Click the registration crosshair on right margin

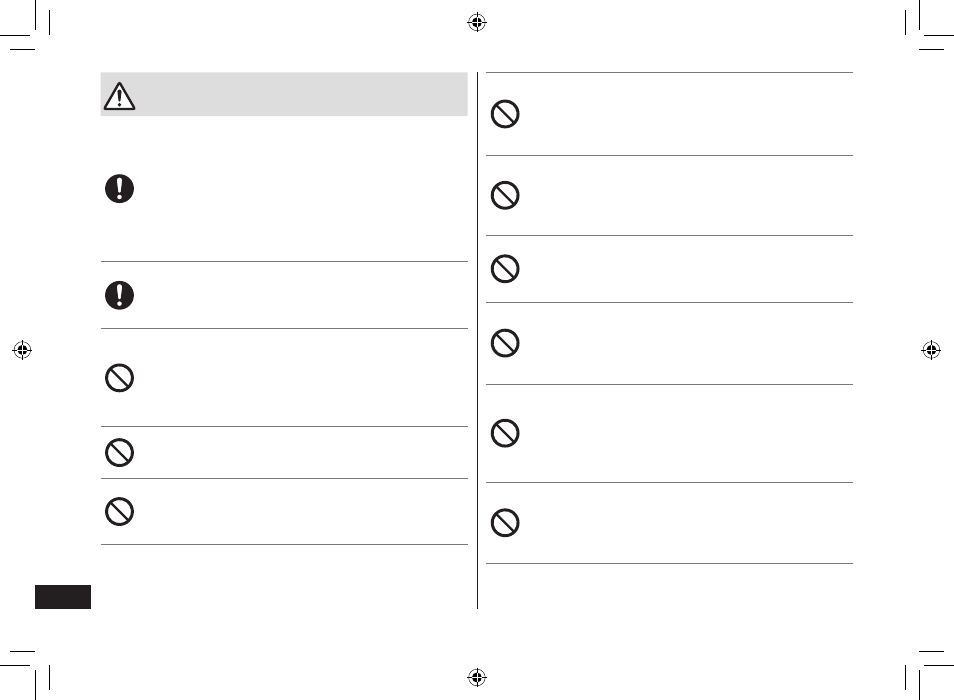coord(931,350)
